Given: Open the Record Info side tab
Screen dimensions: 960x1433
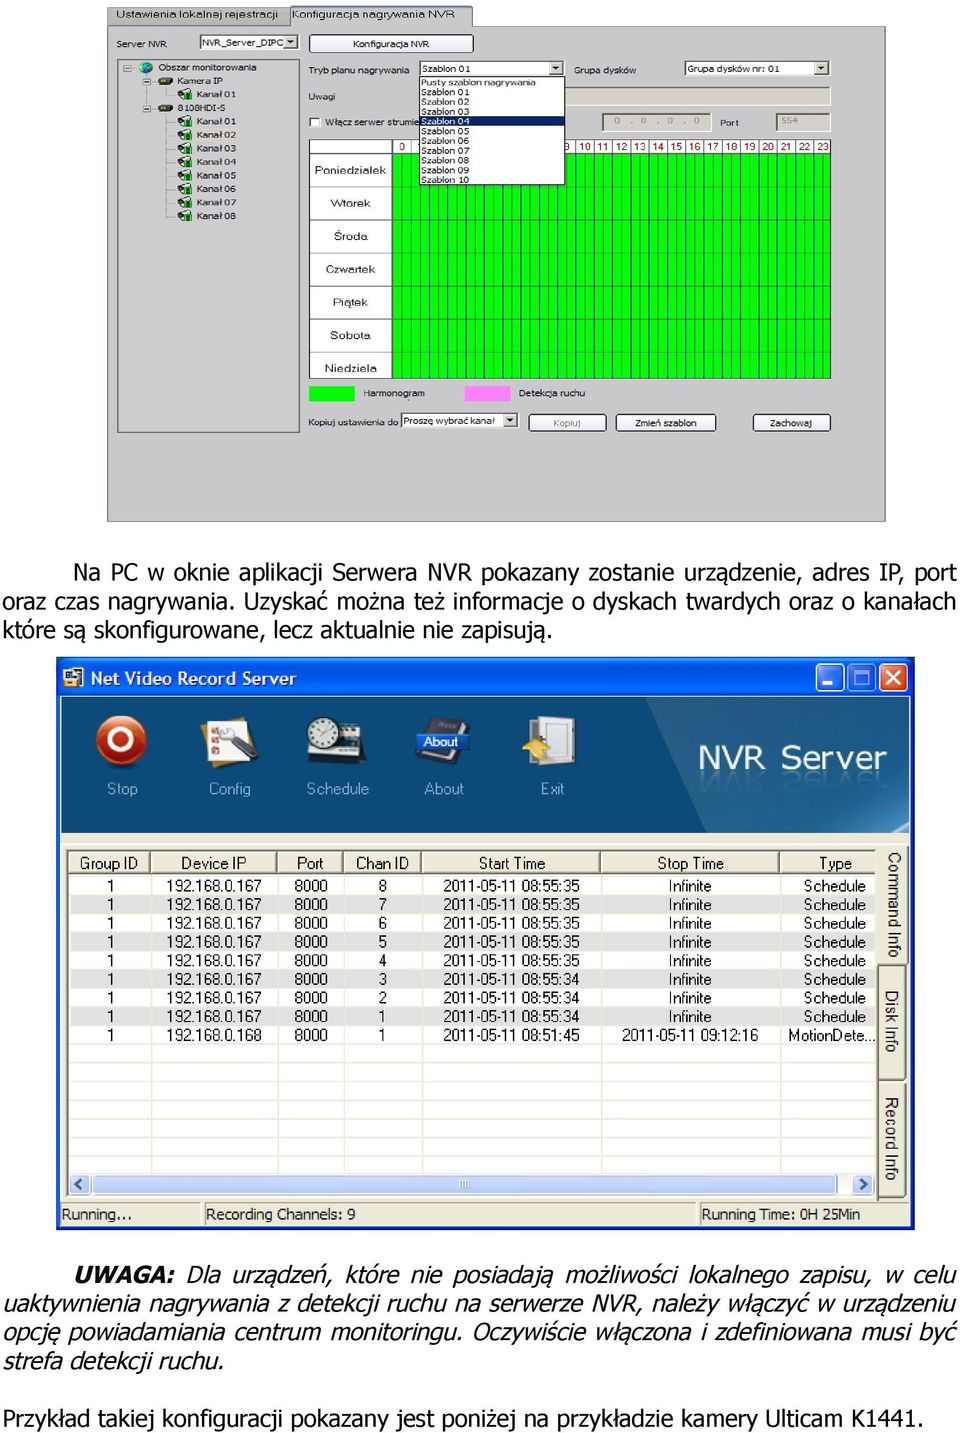Looking at the screenshot, I should pyautogui.click(x=892, y=1138).
